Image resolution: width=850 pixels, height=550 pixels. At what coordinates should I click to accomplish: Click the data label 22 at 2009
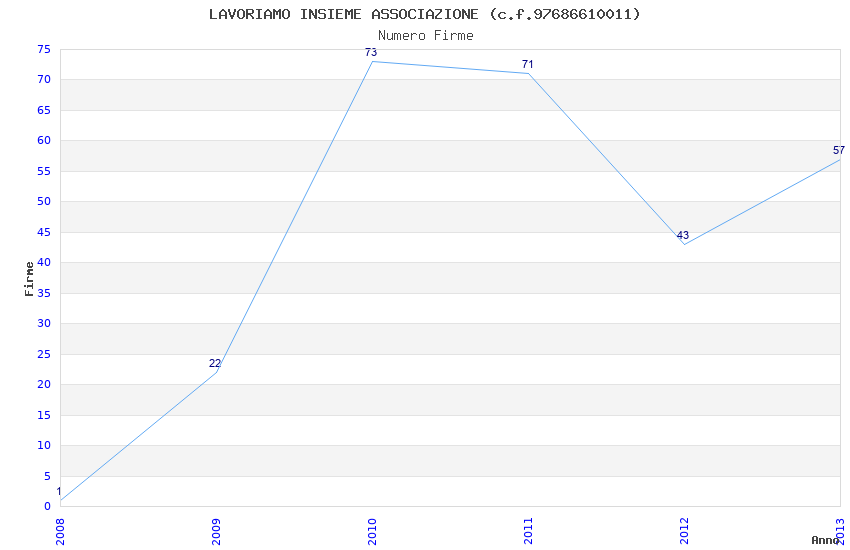(x=215, y=364)
